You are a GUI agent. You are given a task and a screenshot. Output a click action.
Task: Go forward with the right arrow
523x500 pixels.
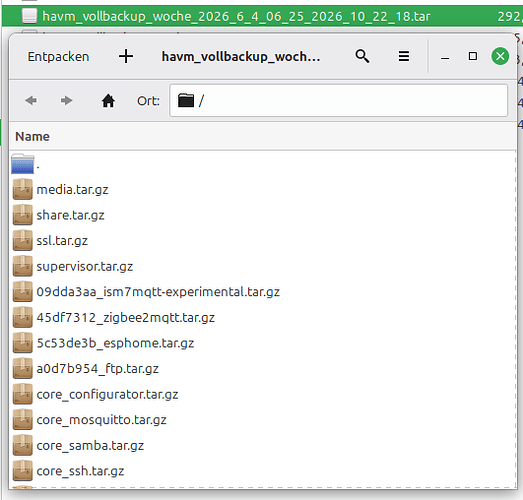(x=66, y=100)
